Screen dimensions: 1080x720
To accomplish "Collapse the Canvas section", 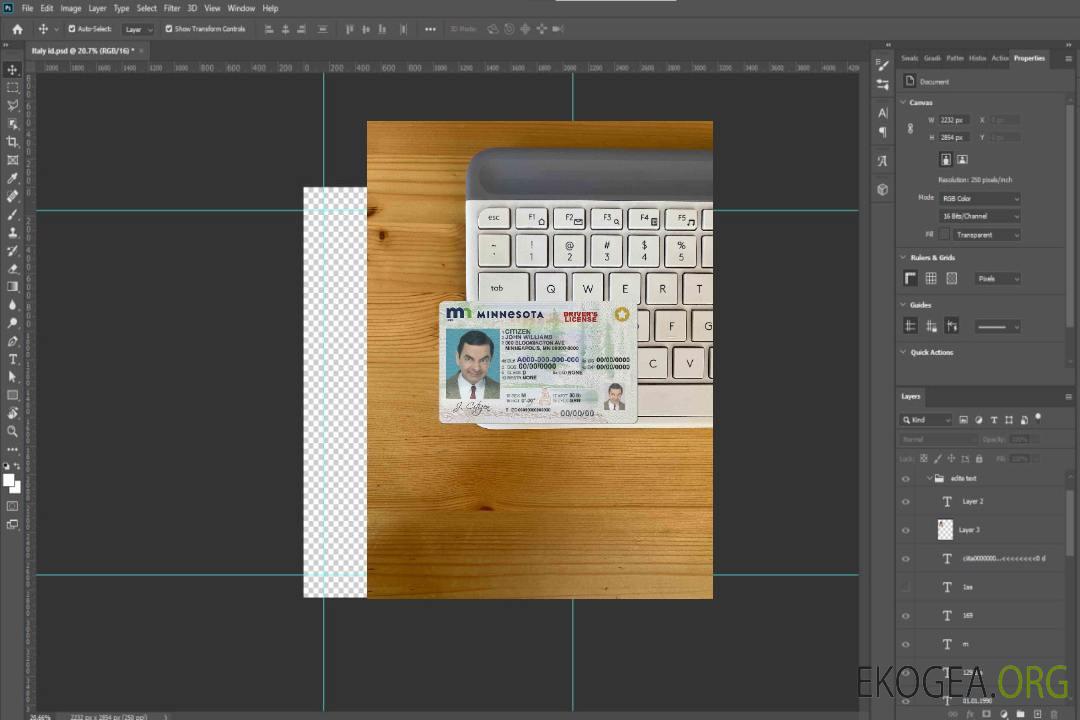I will coord(904,102).
